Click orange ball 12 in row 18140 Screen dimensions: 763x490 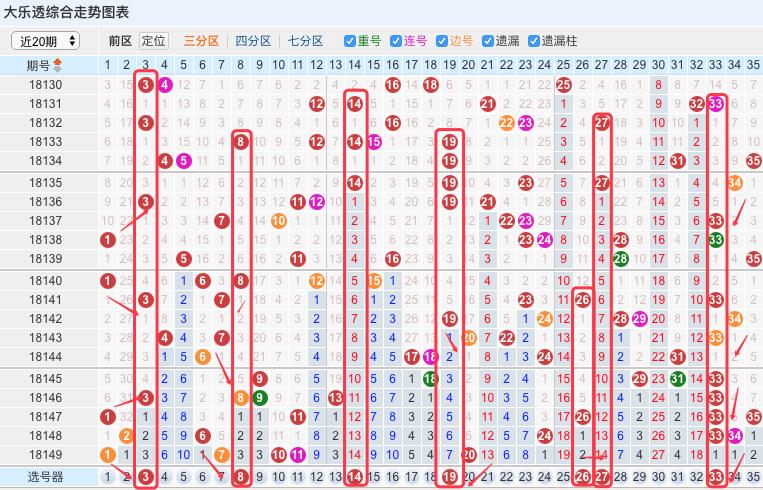[317, 281]
